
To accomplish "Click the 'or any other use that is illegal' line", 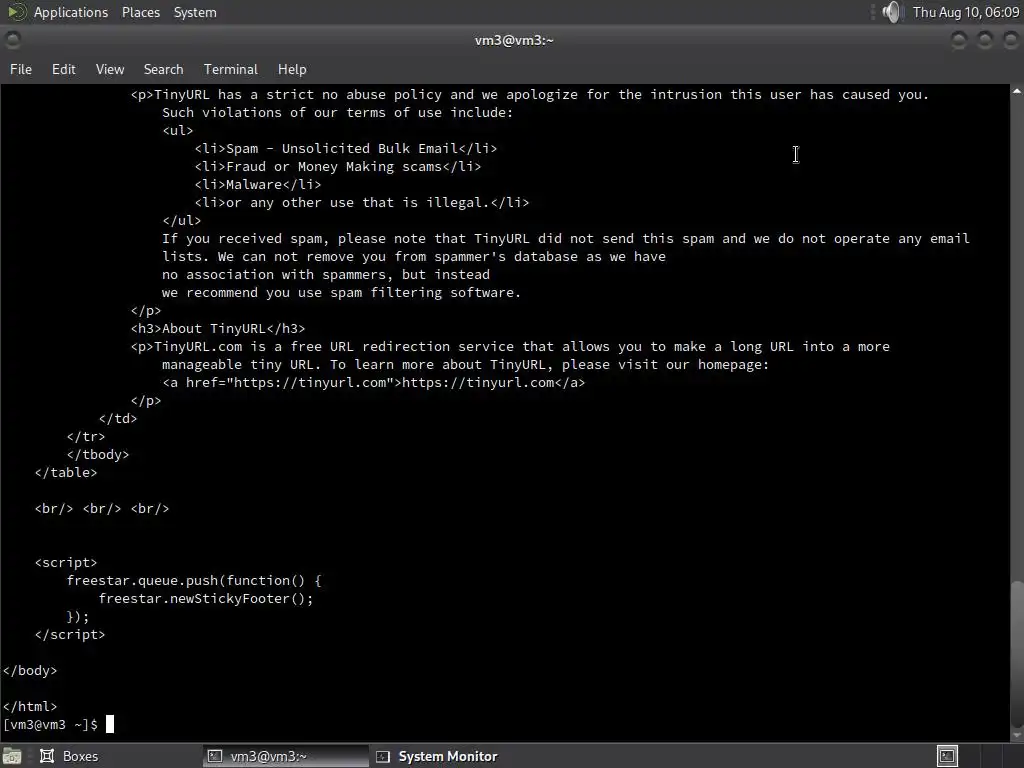I will click(361, 202).
